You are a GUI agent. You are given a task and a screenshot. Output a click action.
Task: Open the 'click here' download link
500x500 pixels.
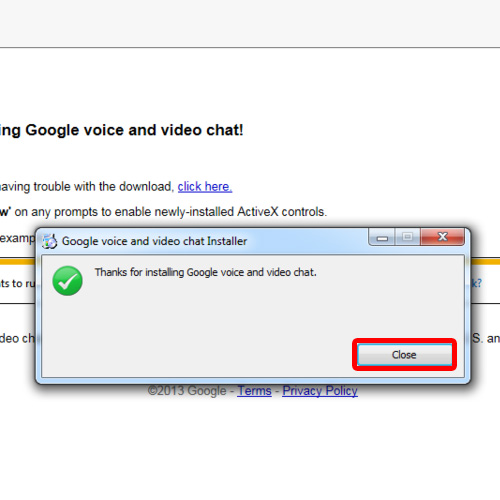pyautogui.click(x=205, y=187)
